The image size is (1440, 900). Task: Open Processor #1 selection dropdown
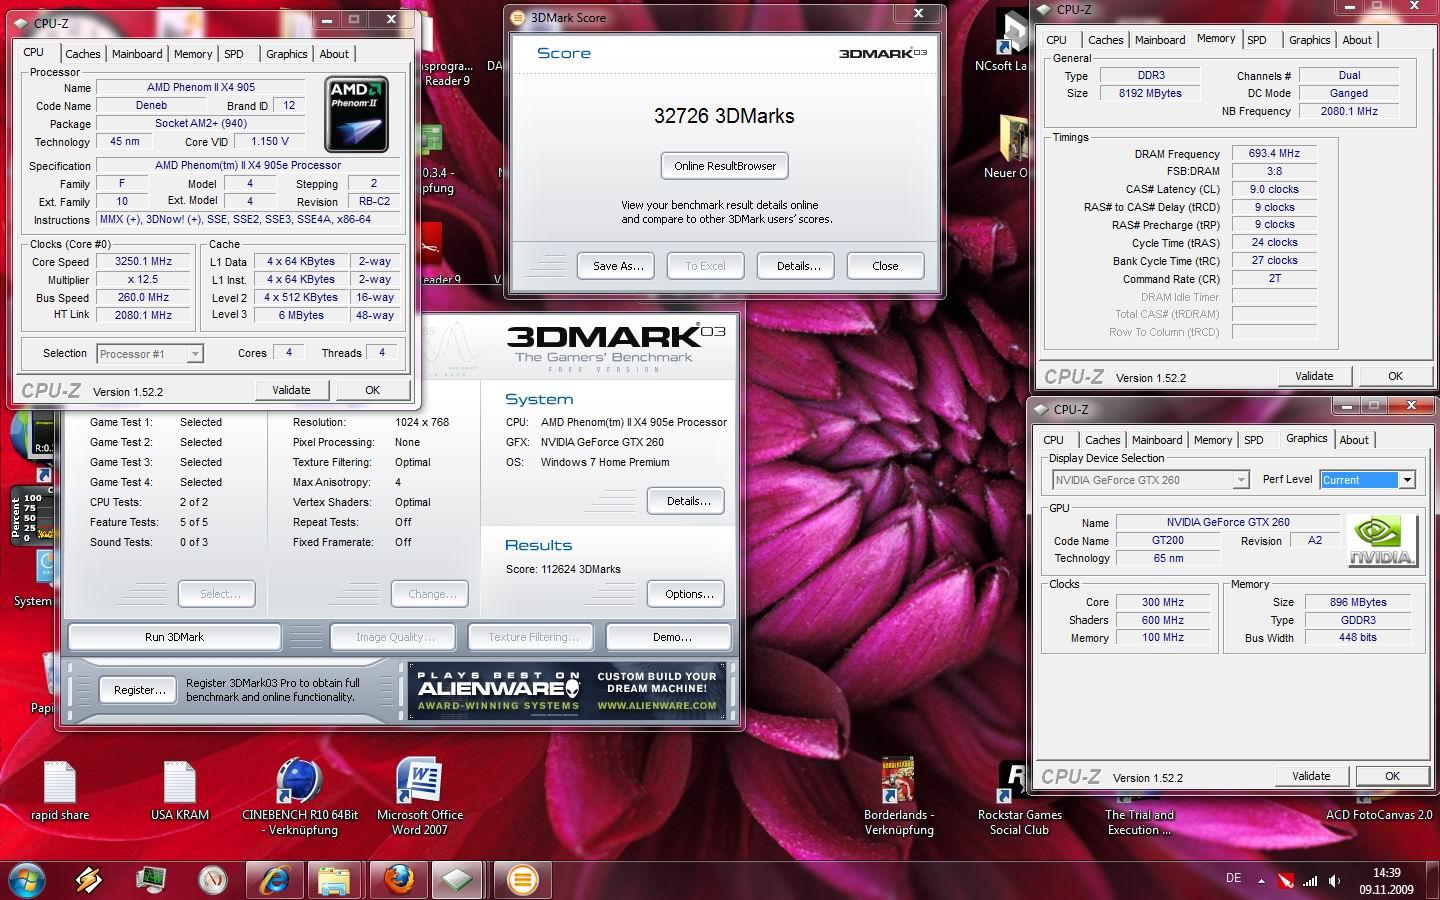[x=150, y=353]
